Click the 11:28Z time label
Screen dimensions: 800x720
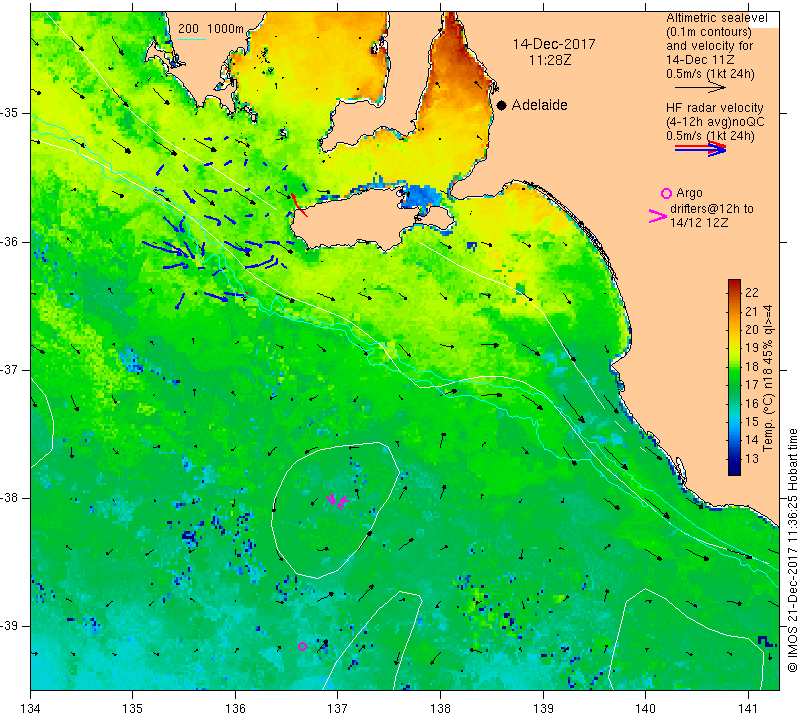coord(550,60)
